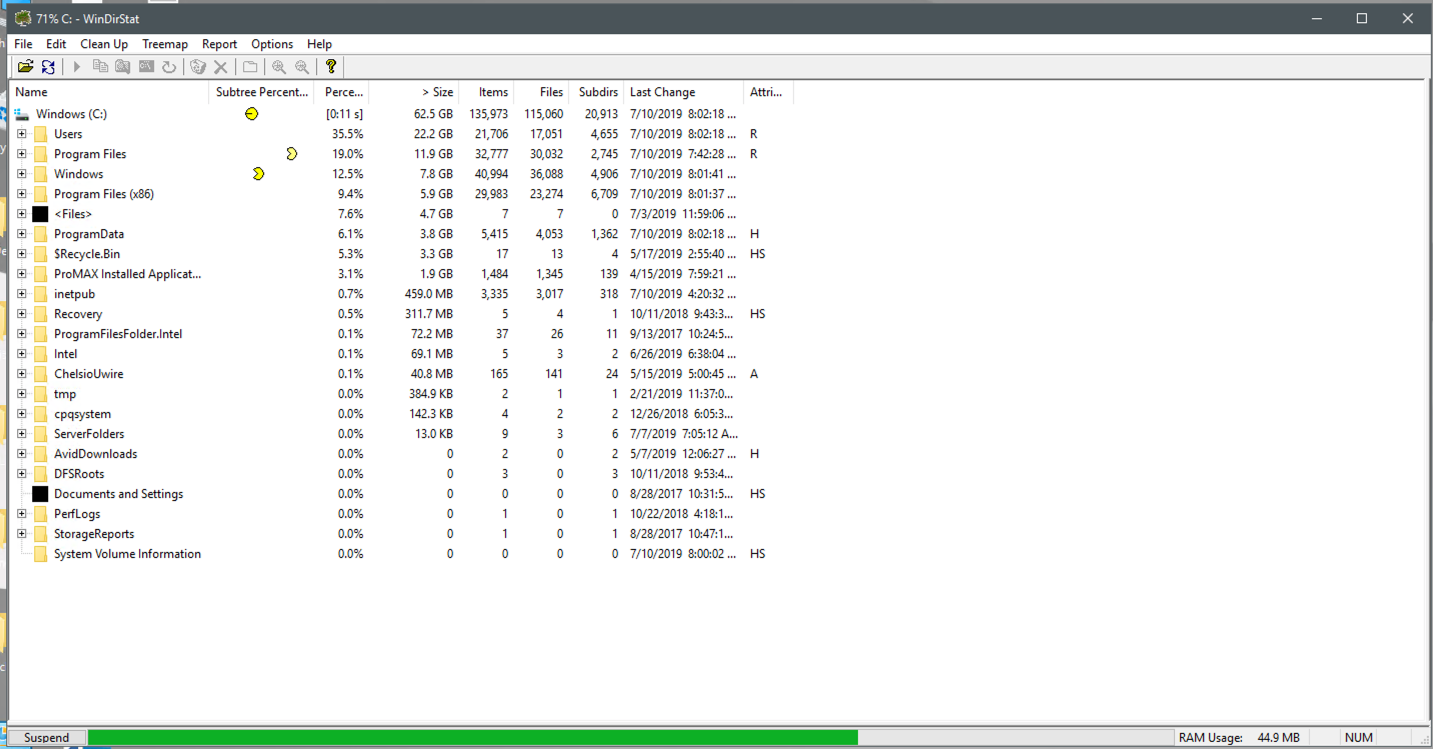This screenshot has width=1433, height=749.
Task: Click the black Documents and Settings icon
Action: pos(40,494)
